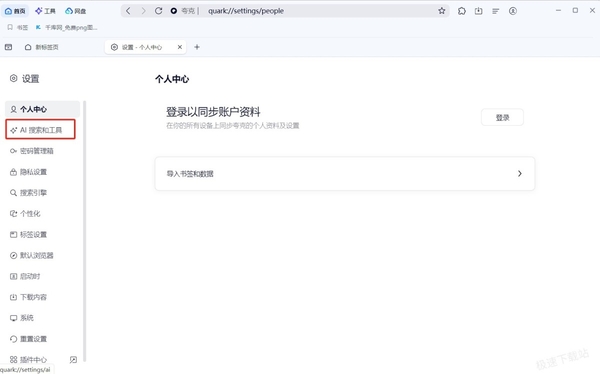Screen dimensions: 600x374
Task: Open the extensions puzzle icon
Action: click(462, 11)
